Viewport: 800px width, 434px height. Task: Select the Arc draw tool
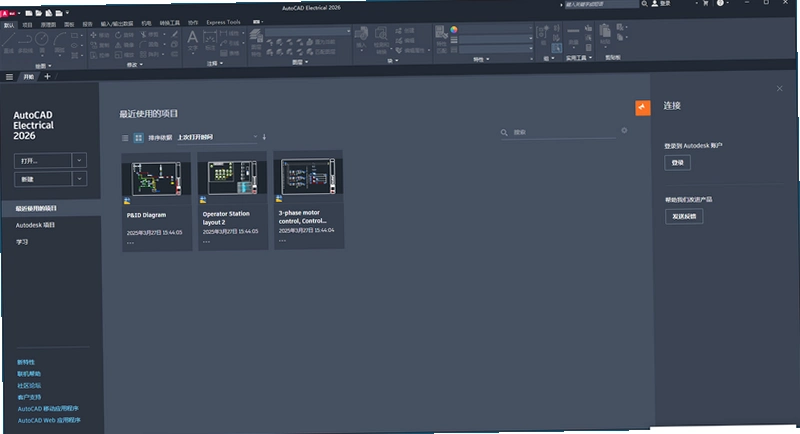[60, 42]
